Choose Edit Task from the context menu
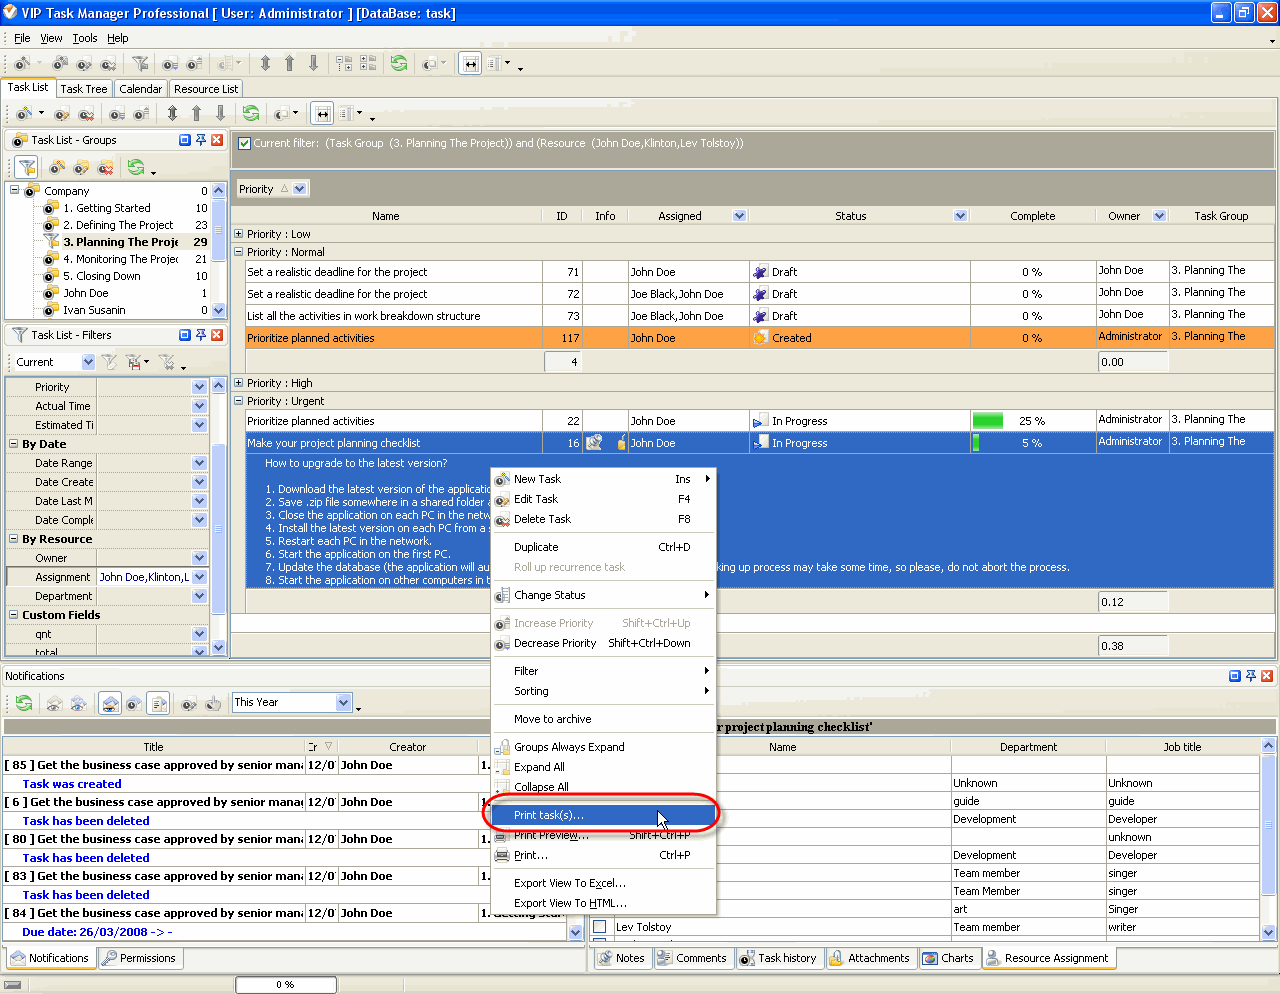Image resolution: width=1280 pixels, height=994 pixels. click(x=604, y=499)
